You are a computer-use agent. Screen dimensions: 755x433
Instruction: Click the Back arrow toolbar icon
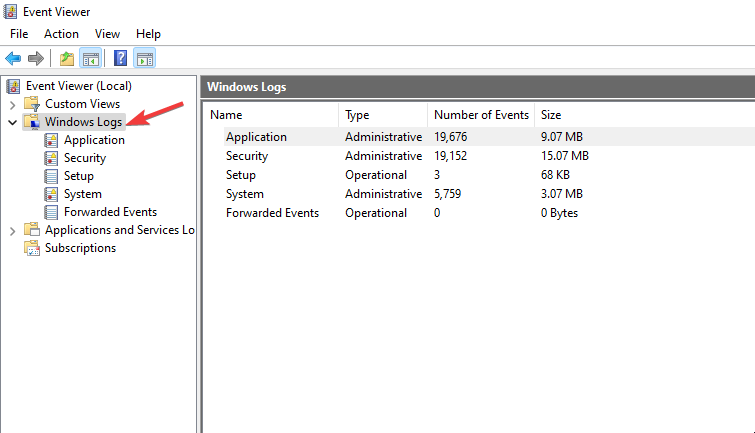pos(13,59)
